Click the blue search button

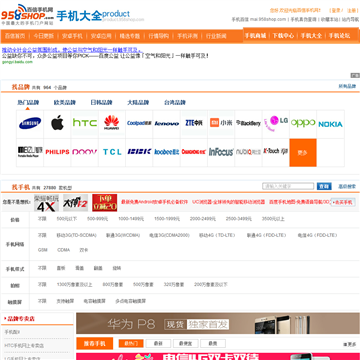click(x=324, y=186)
